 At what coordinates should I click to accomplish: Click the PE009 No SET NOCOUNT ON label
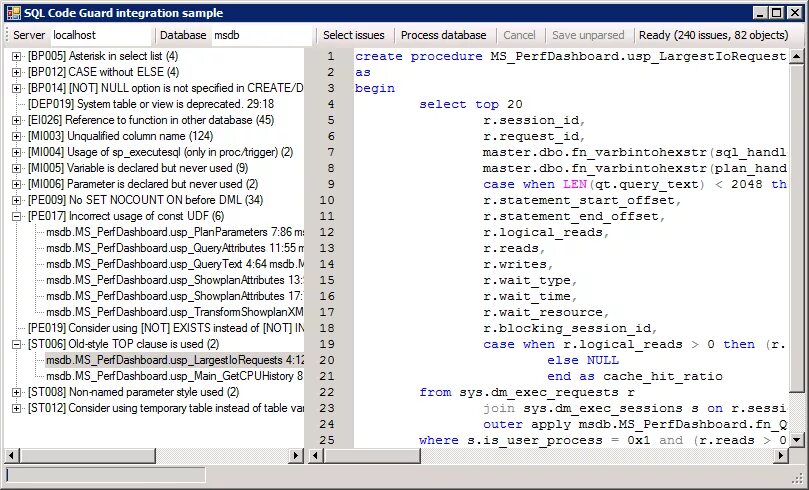click(x=145, y=200)
